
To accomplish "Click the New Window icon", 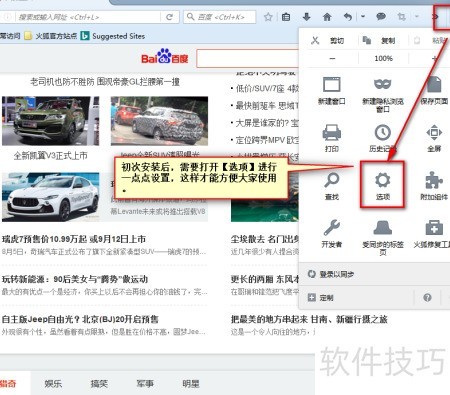I will [332, 85].
